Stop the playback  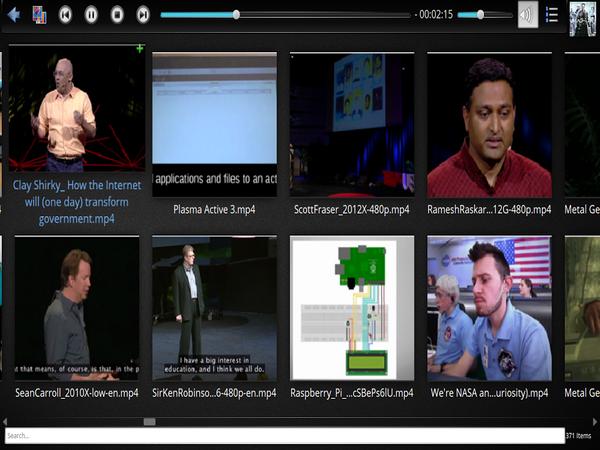117,15
